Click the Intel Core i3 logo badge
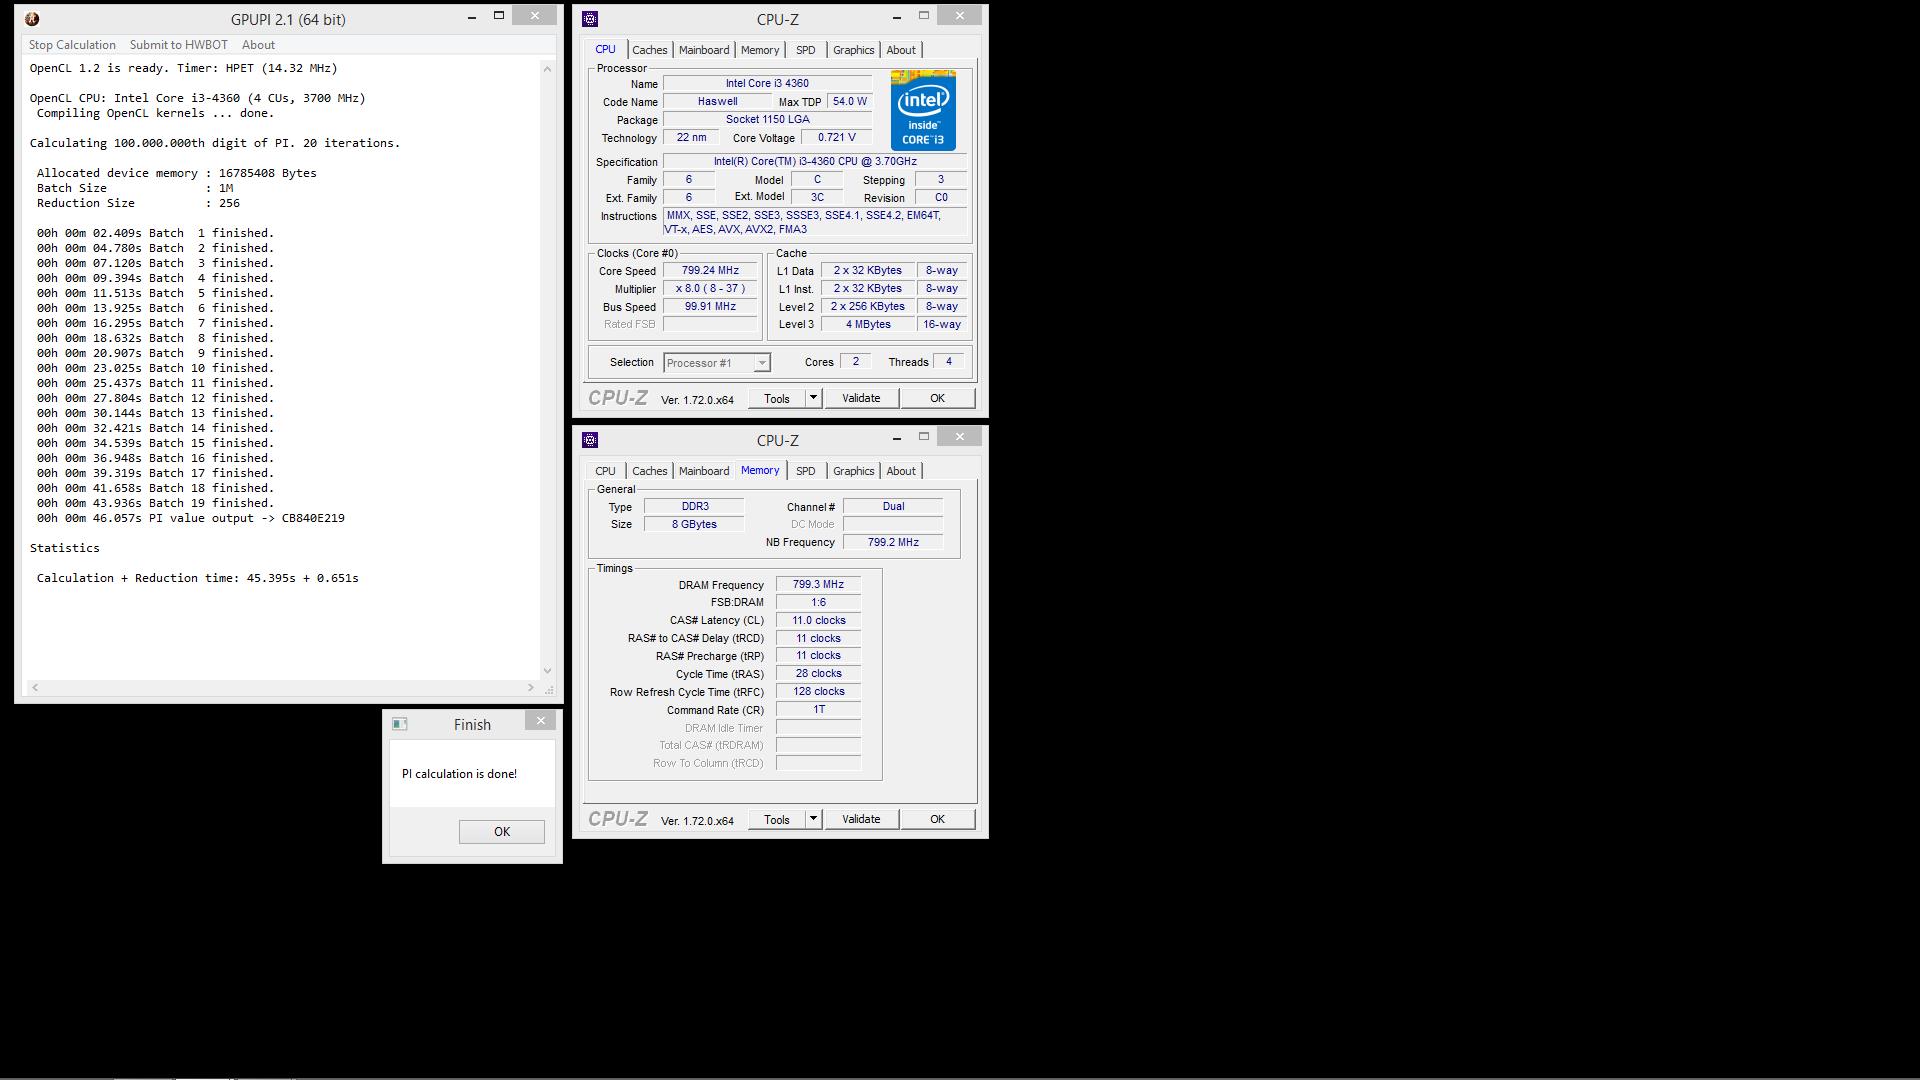Viewport: 1920px width, 1080px height. pos(923,110)
